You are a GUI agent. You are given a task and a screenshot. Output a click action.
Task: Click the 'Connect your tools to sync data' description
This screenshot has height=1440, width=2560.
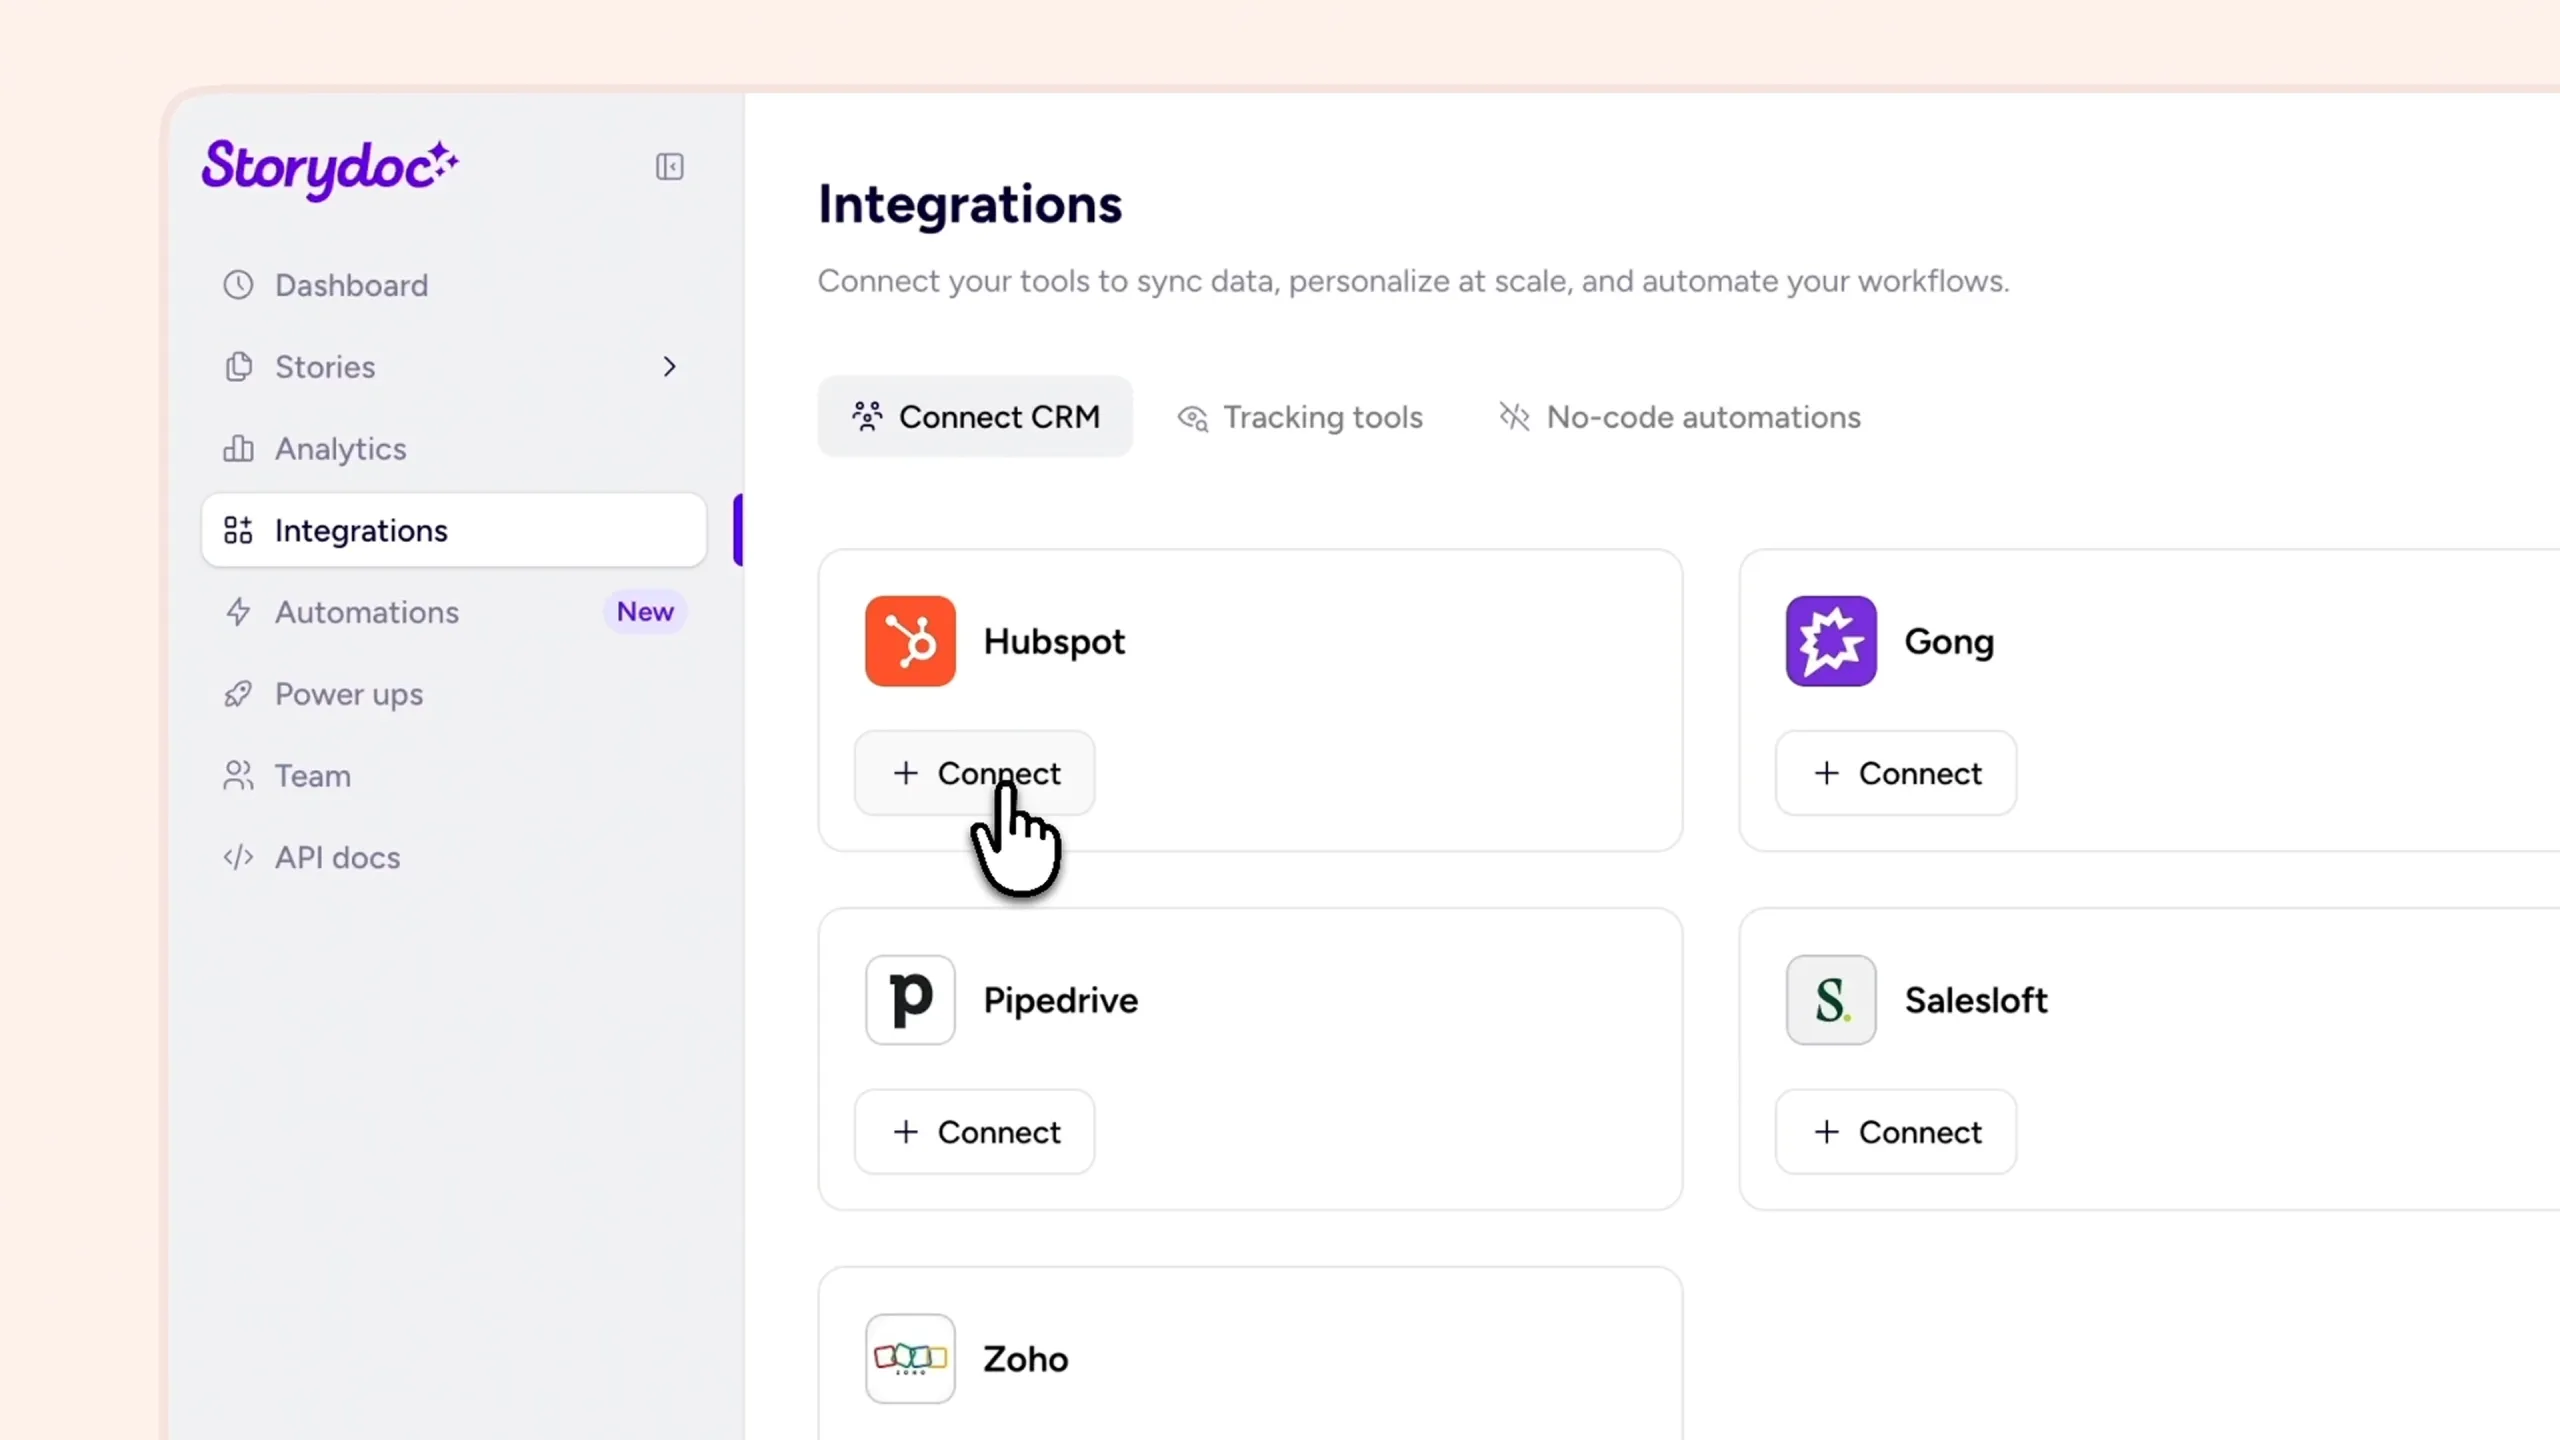pyautogui.click(x=1413, y=282)
